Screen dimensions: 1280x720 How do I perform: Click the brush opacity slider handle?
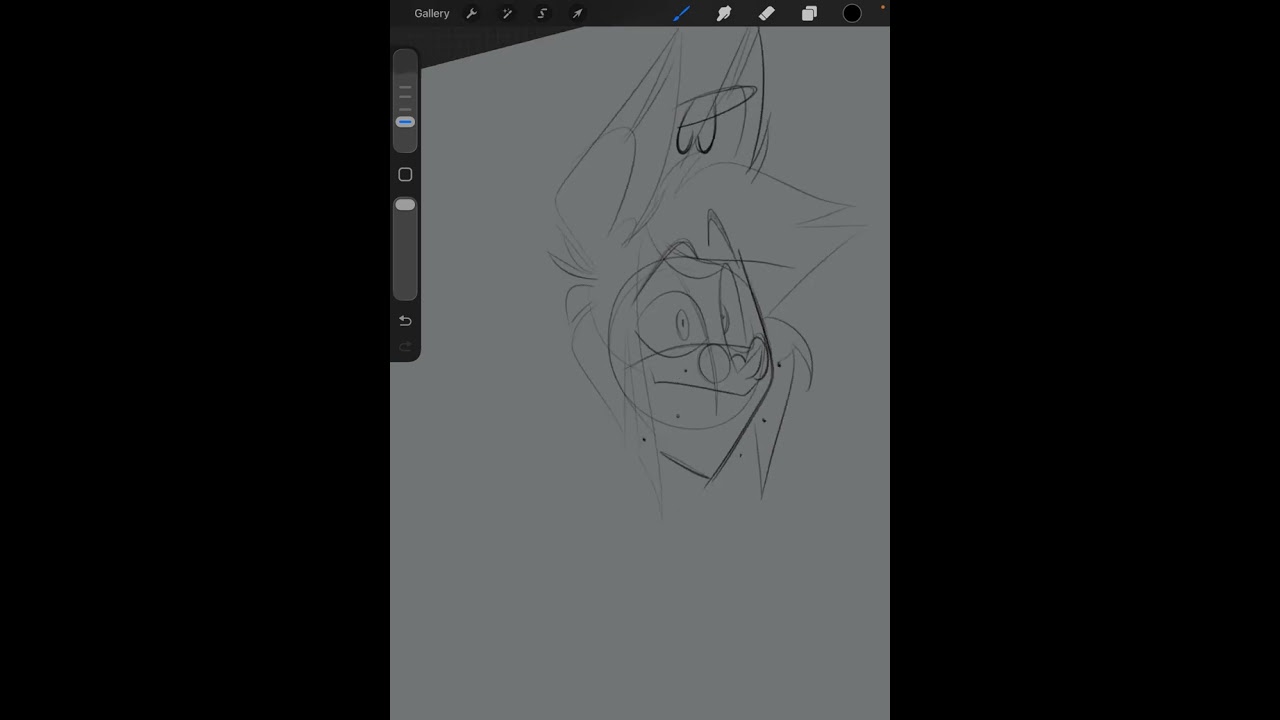coord(405,205)
